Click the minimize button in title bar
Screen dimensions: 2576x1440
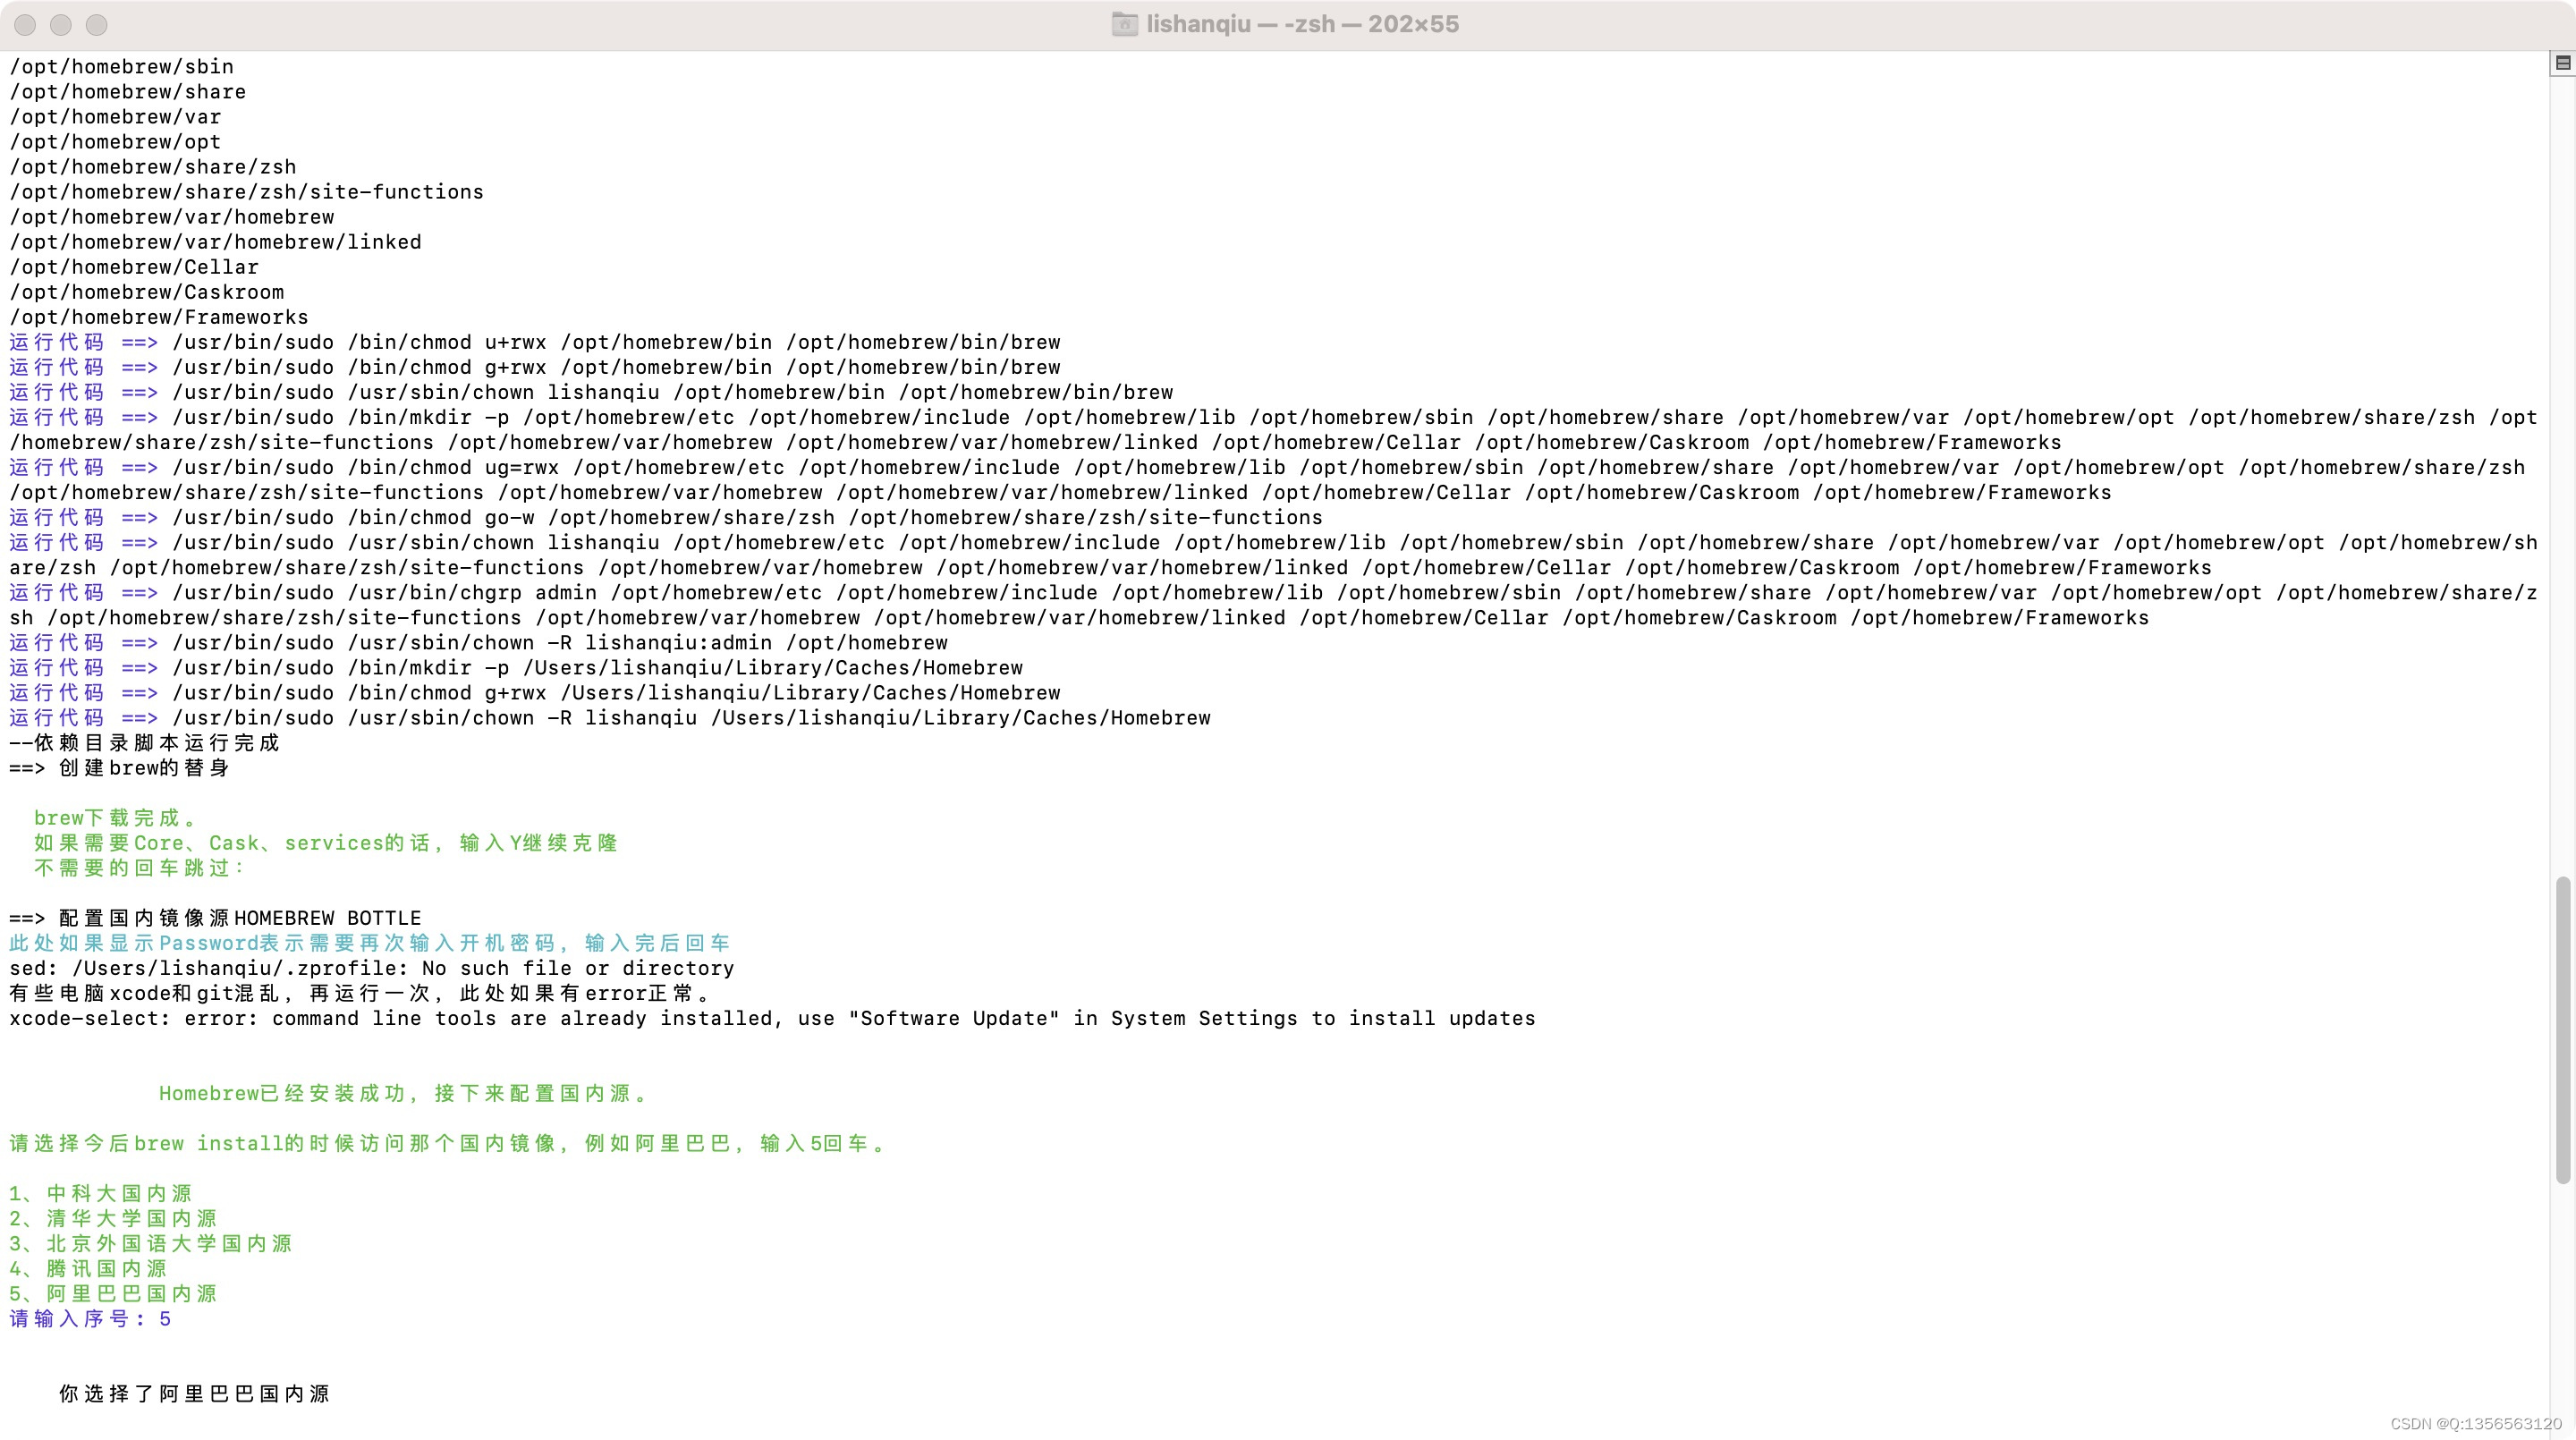(x=58, y=23)
